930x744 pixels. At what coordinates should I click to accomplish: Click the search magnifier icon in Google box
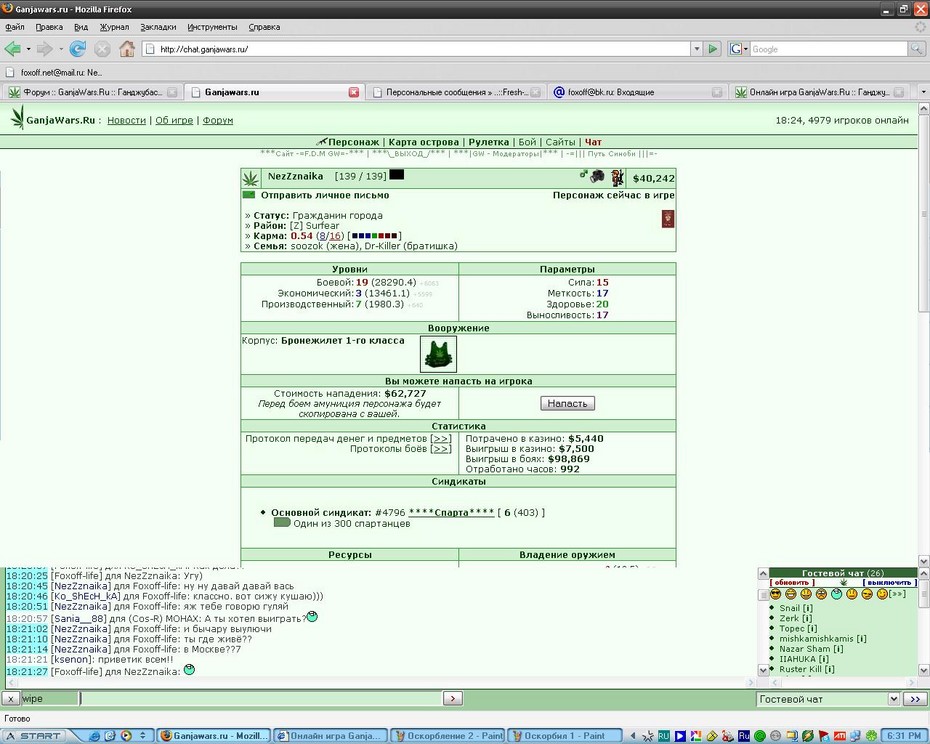917,49
